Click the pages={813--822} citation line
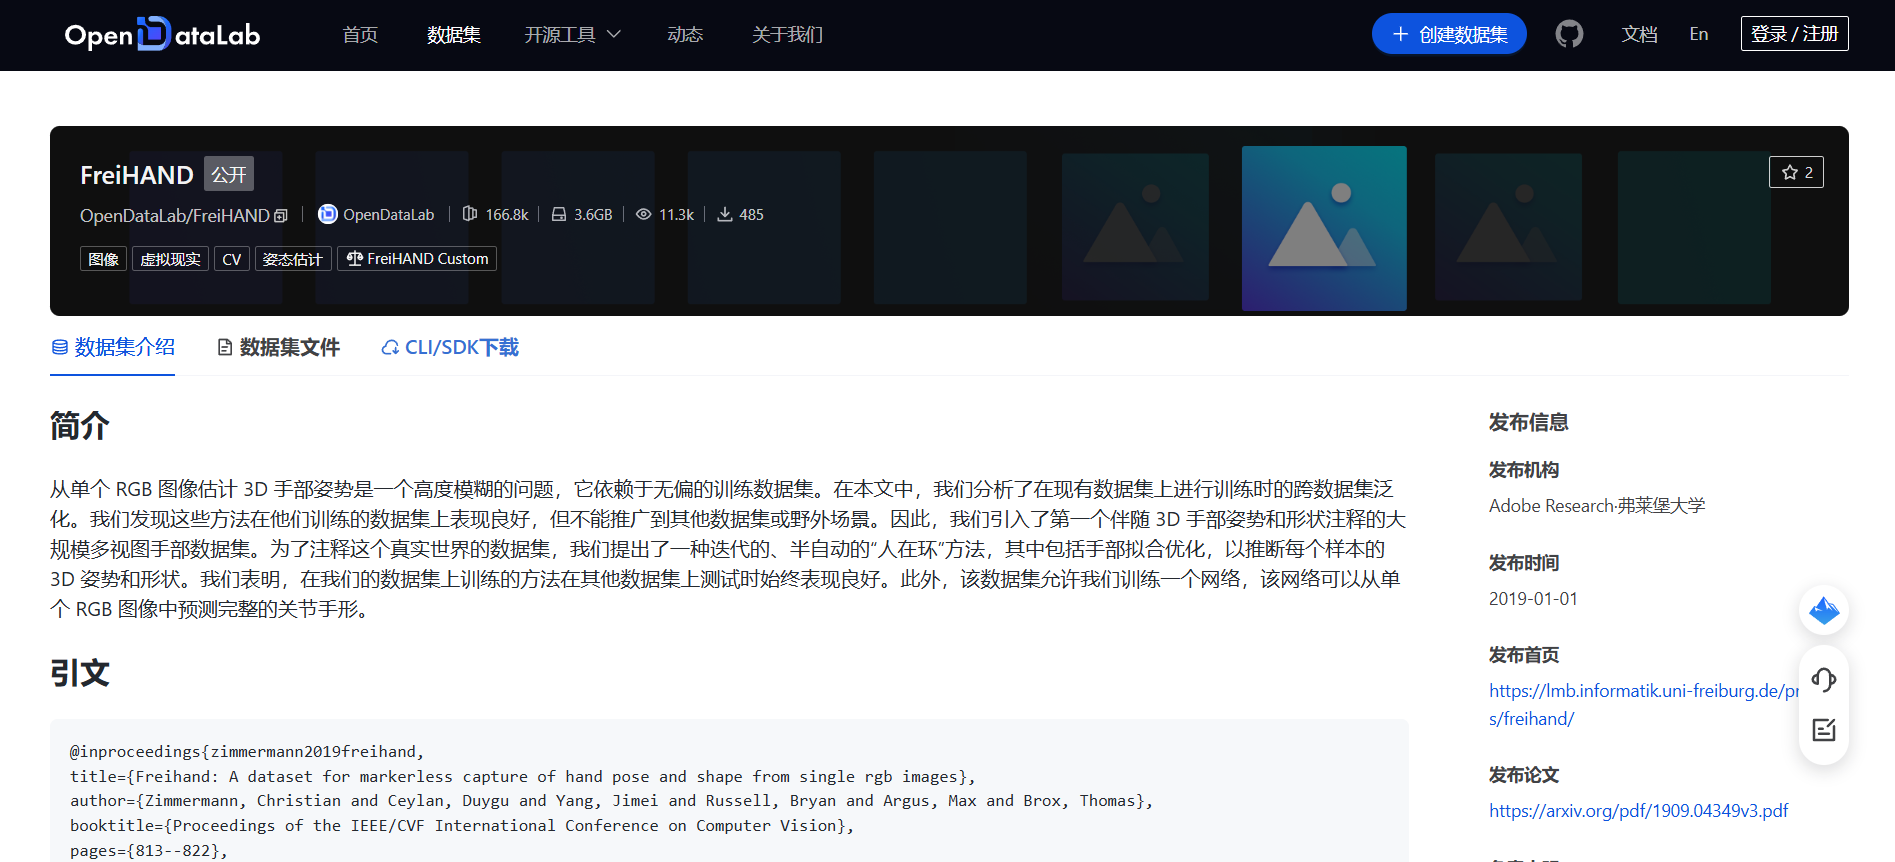1895x862 pixels. [149, 851]
